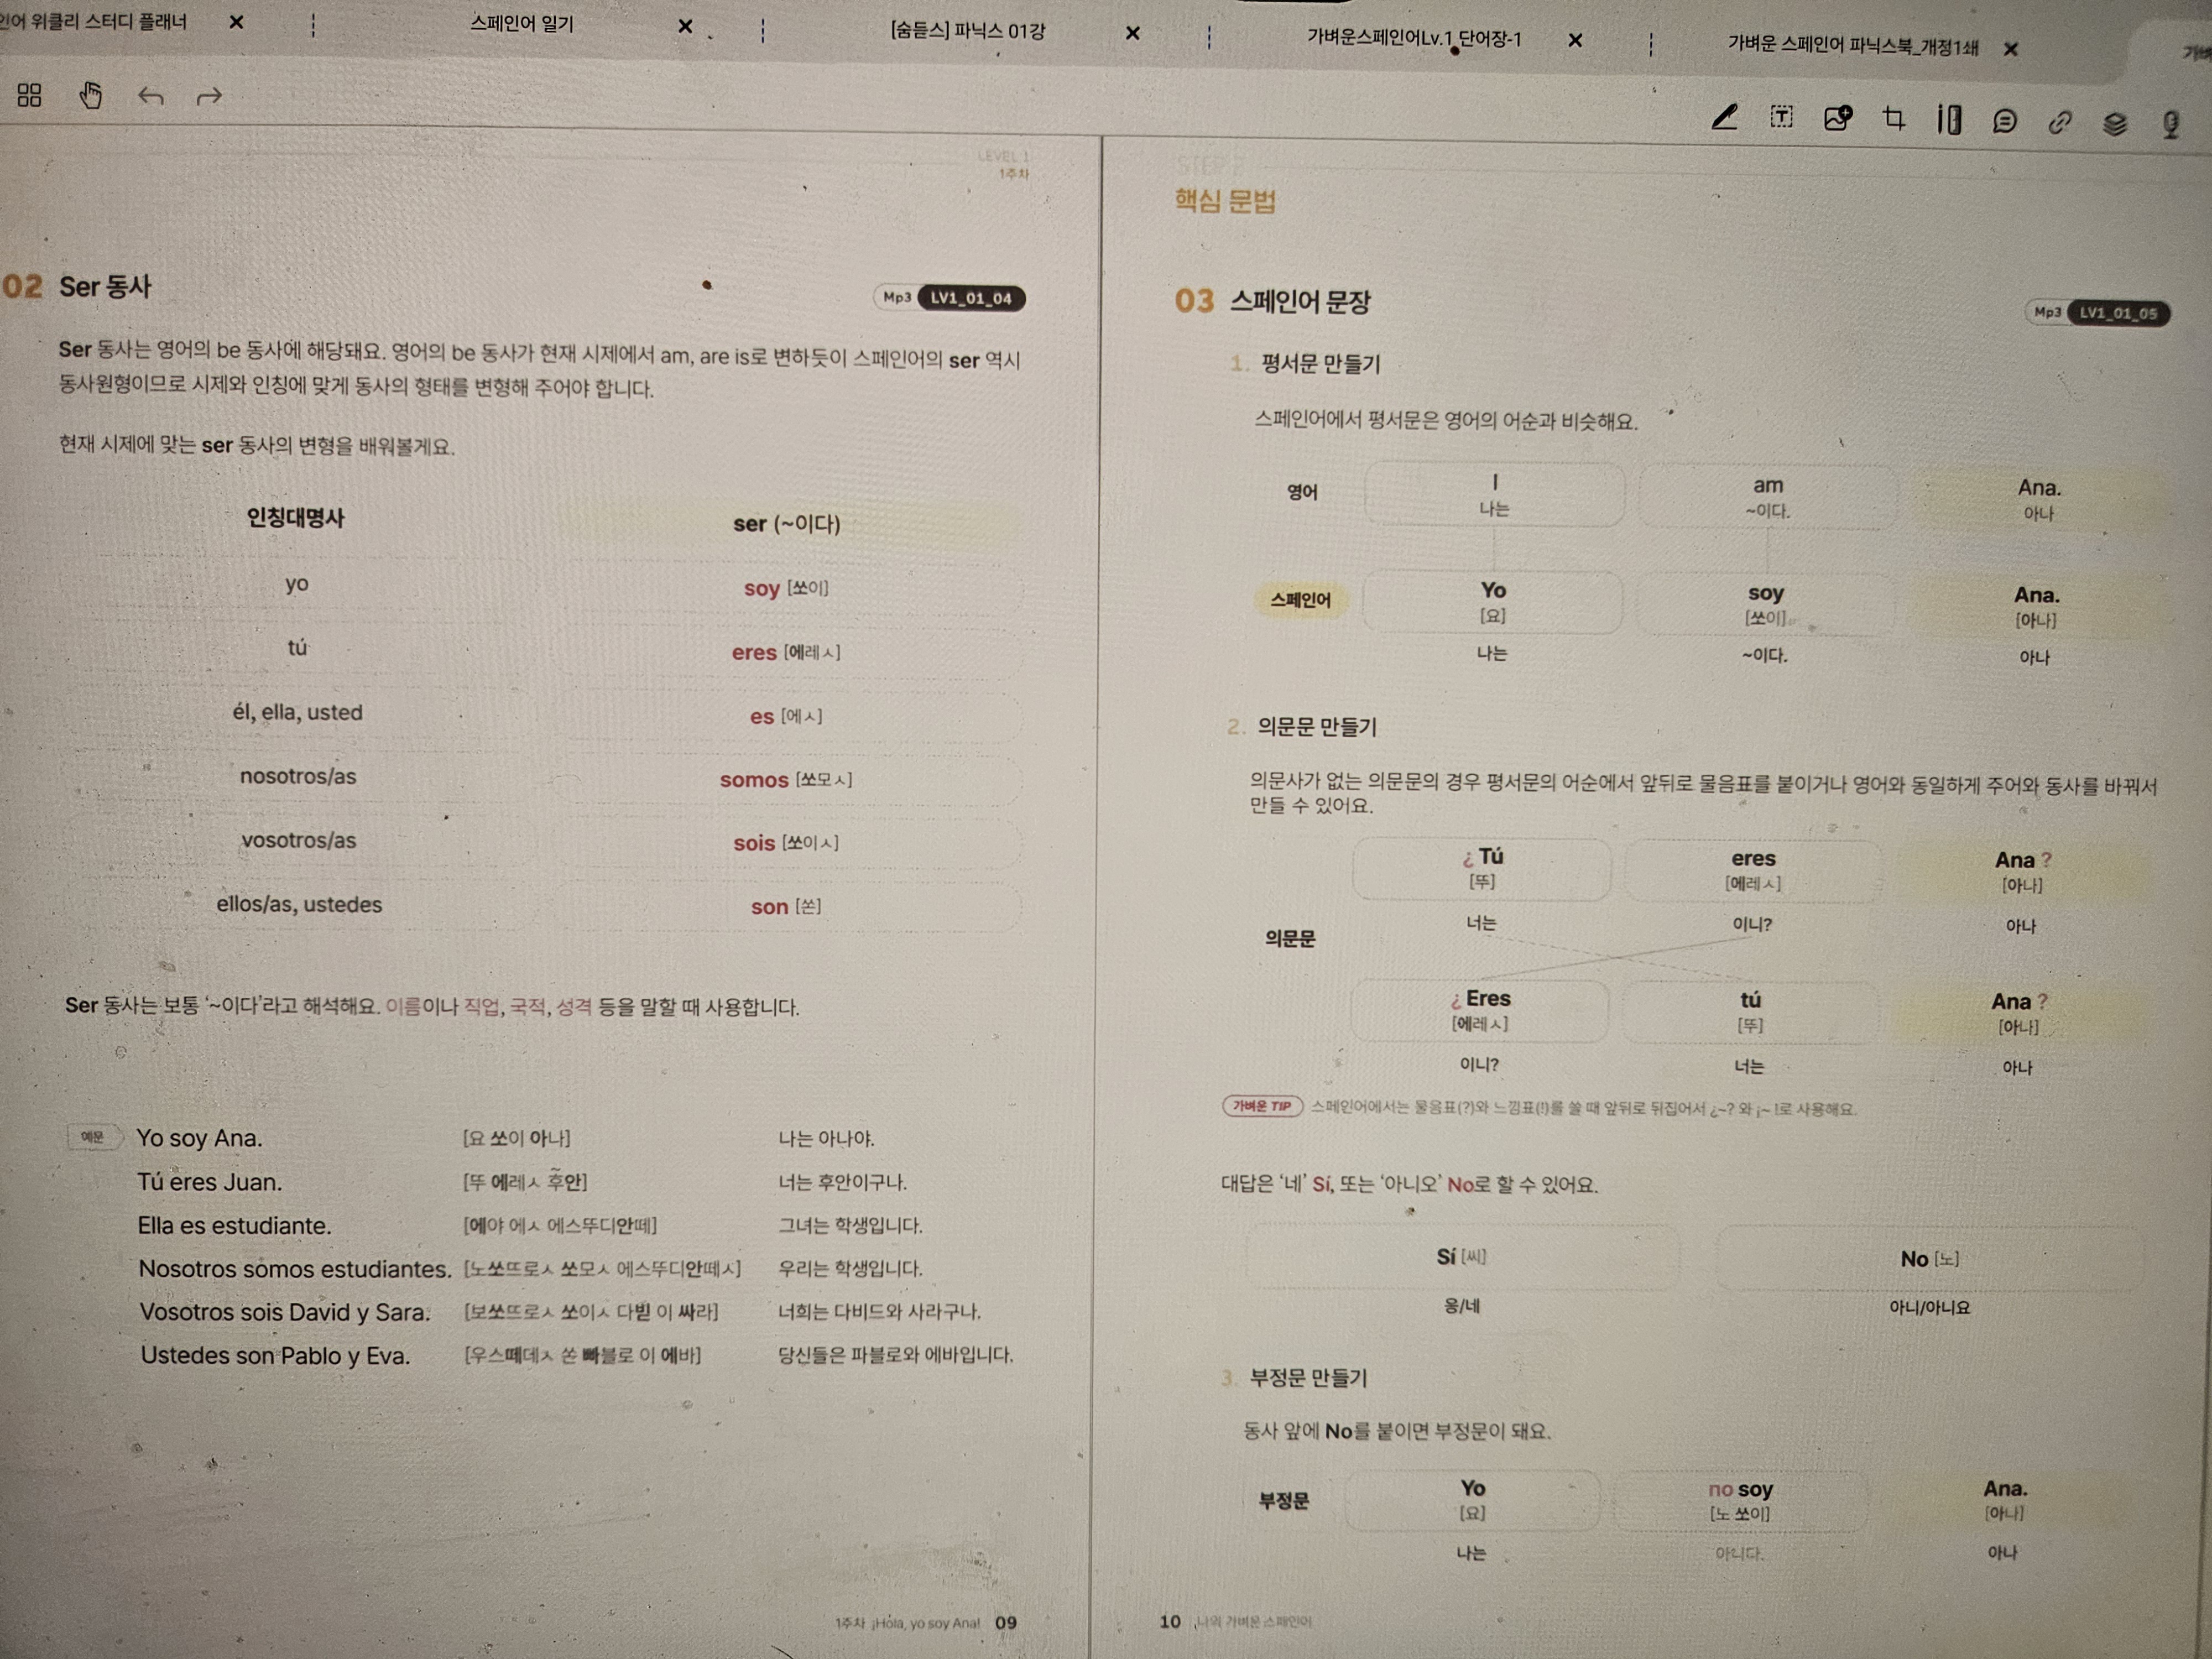Click the undo arrow
This screenshot has height=1659, width=2212.
tap(151, 97)
